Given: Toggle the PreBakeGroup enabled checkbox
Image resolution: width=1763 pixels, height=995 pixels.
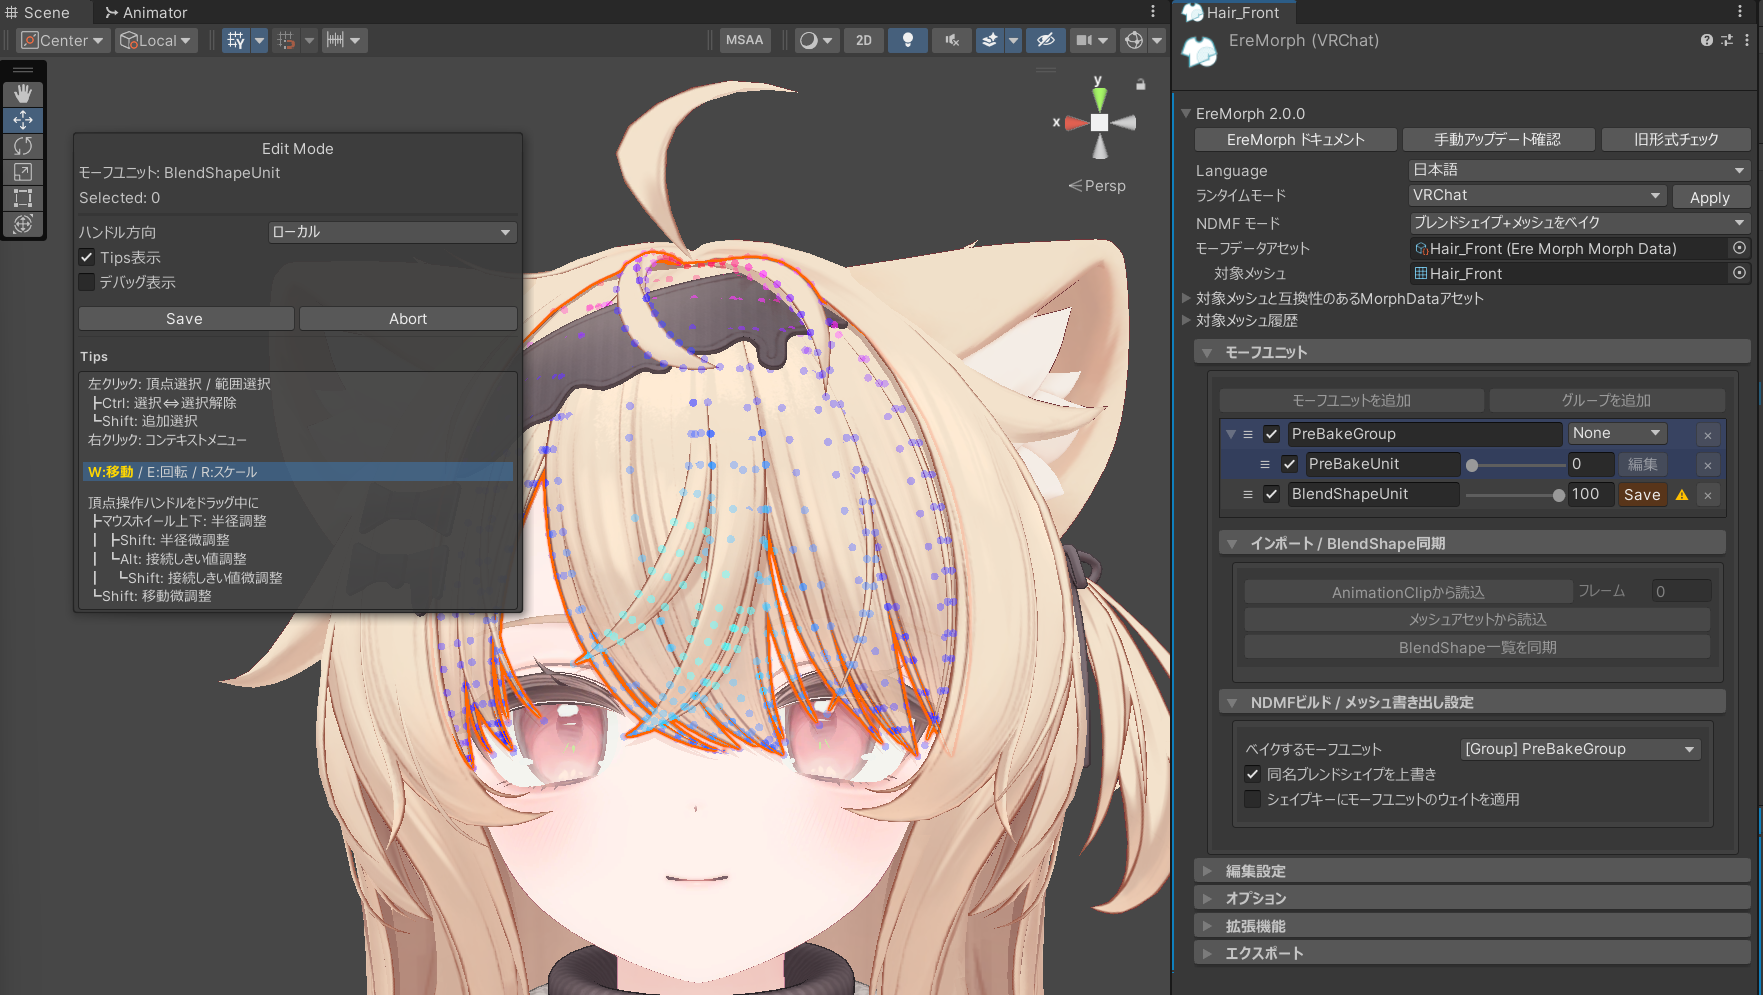Looking at the screenshot, I should click(1272, 434).
